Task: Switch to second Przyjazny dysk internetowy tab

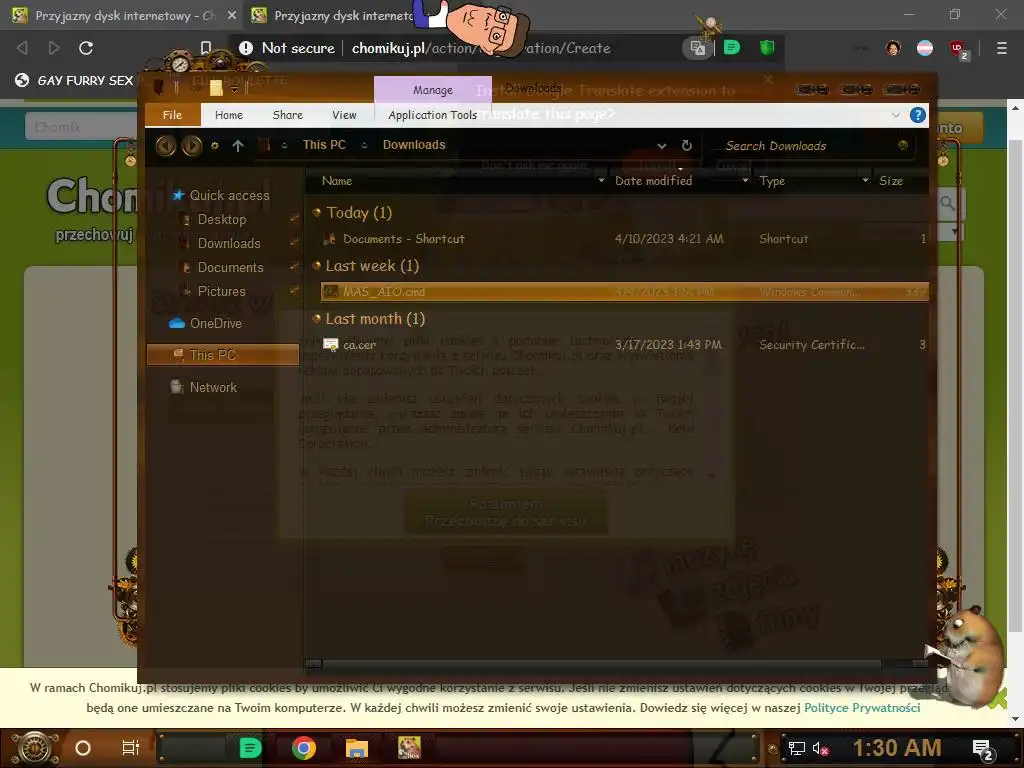Action: tap(332, 15)
